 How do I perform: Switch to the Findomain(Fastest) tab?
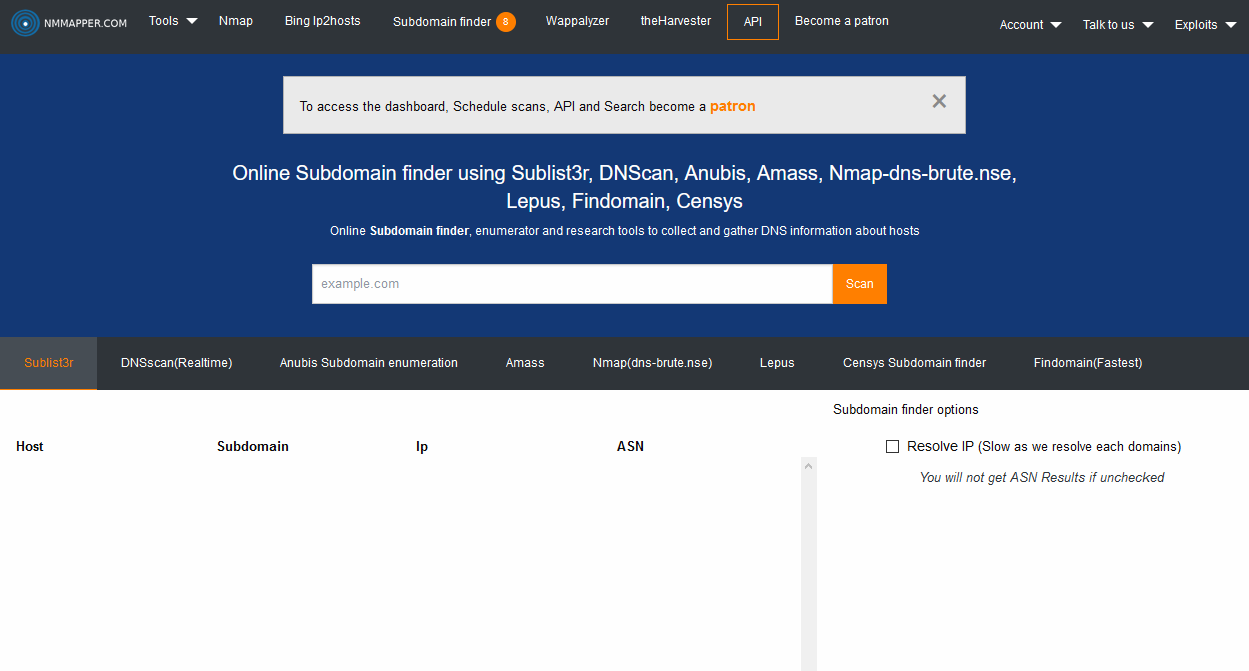coord(1088,363)
